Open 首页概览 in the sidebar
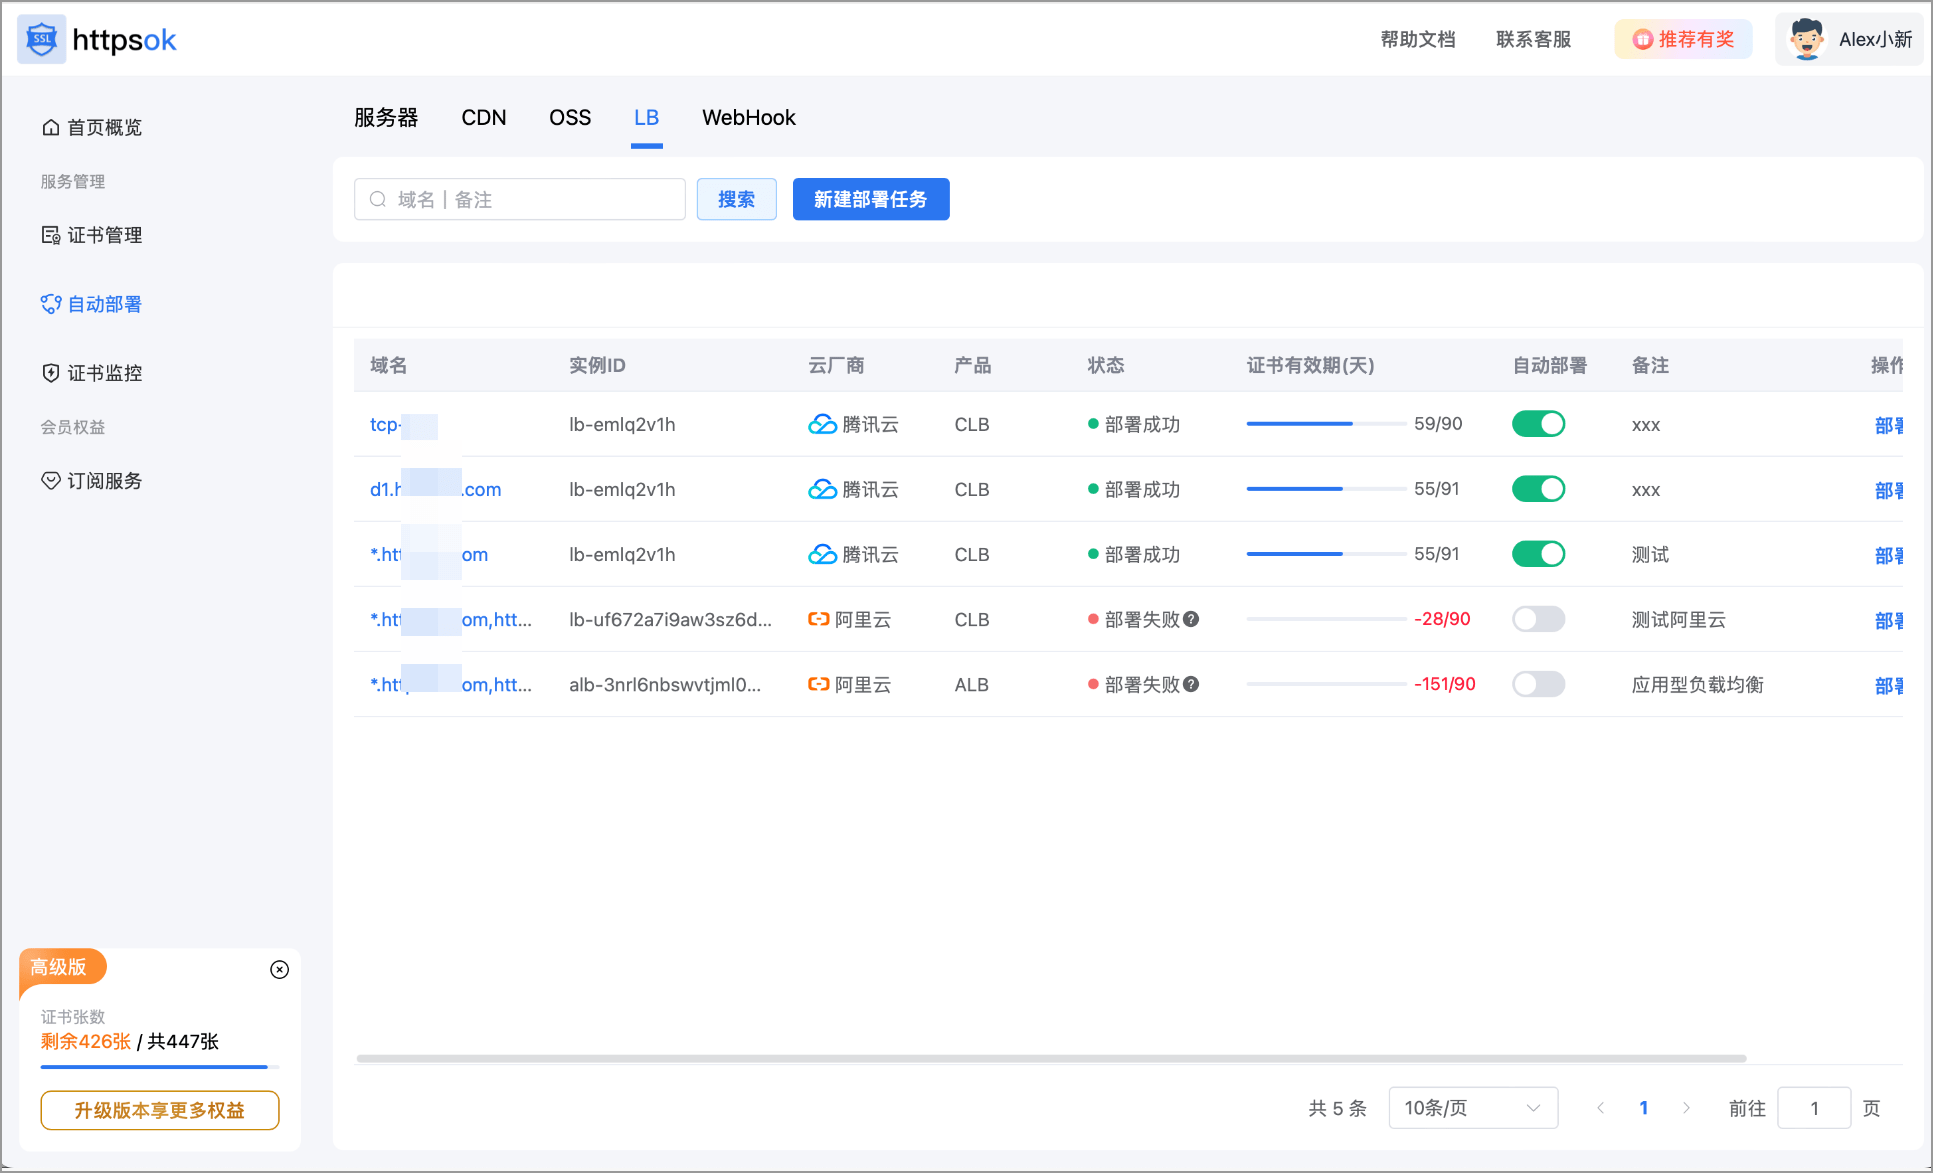The image size is (1933, 1173). click(x=92, y=127)
